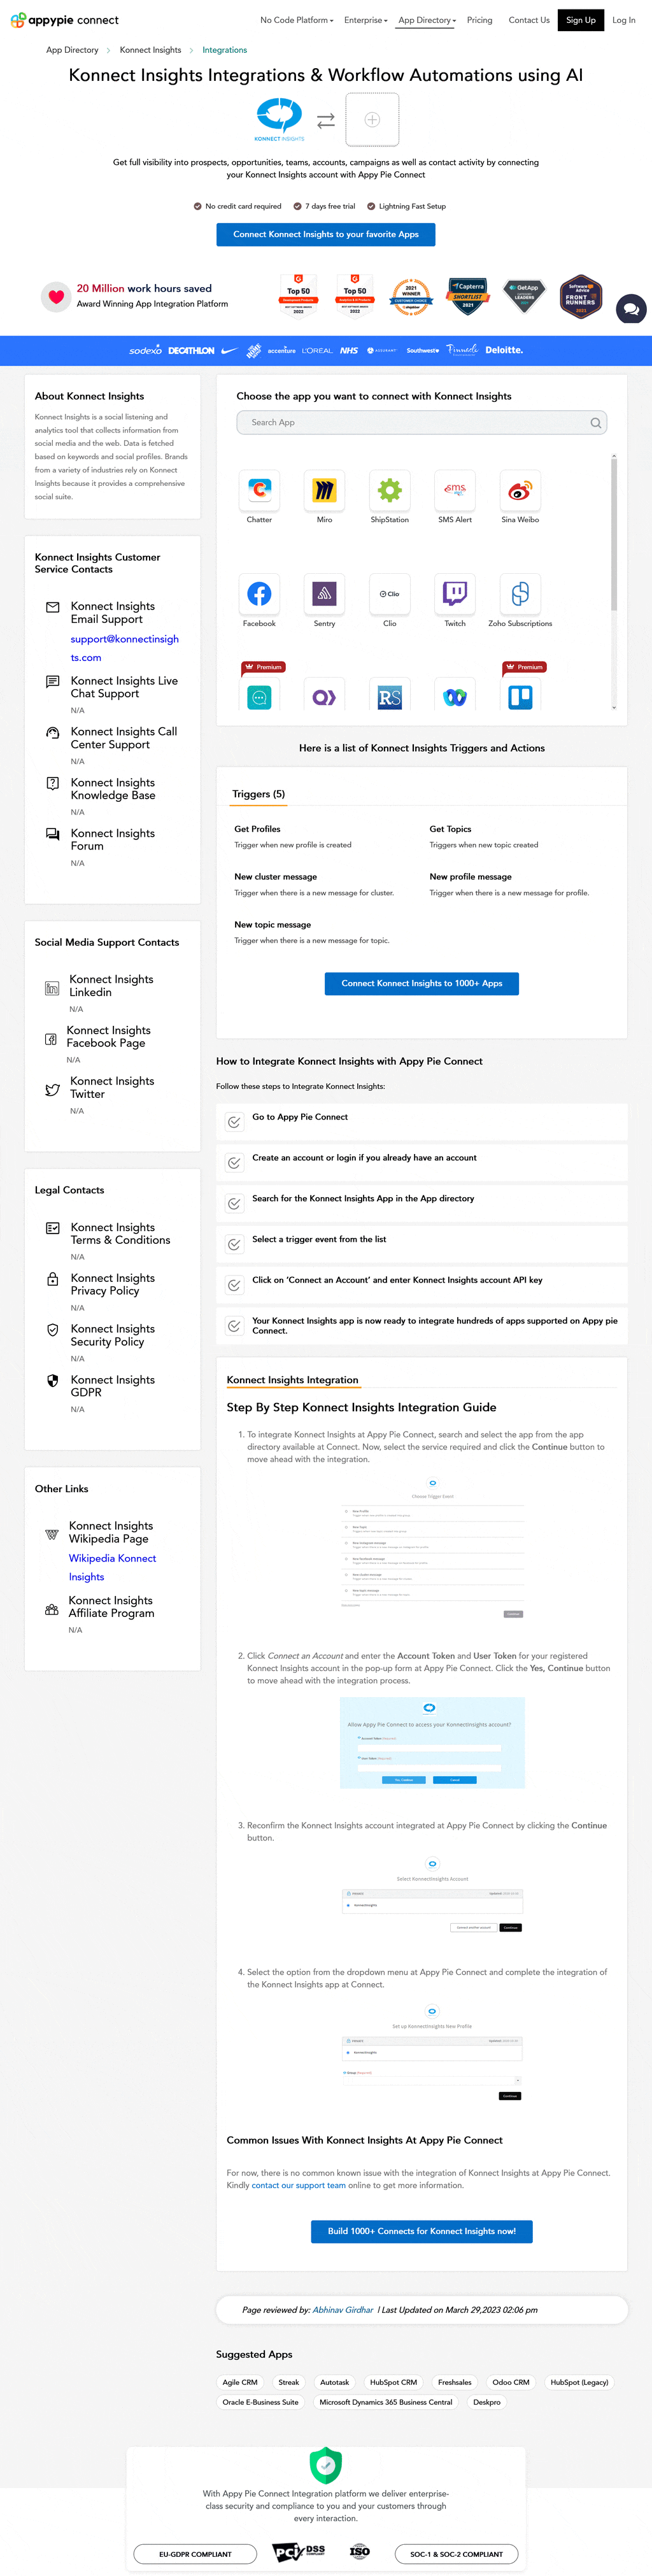Expand the Enterprise dropdown menu
The height and width of the screenshot is (2576, 652).
(x=365, y=20)
